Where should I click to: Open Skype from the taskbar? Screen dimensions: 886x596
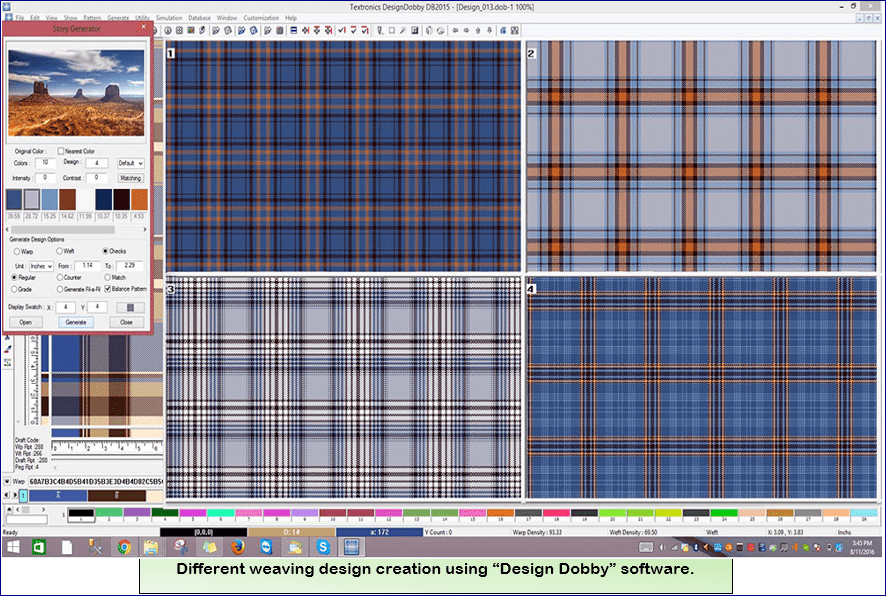pyautogui.click(x=323, y=547)
